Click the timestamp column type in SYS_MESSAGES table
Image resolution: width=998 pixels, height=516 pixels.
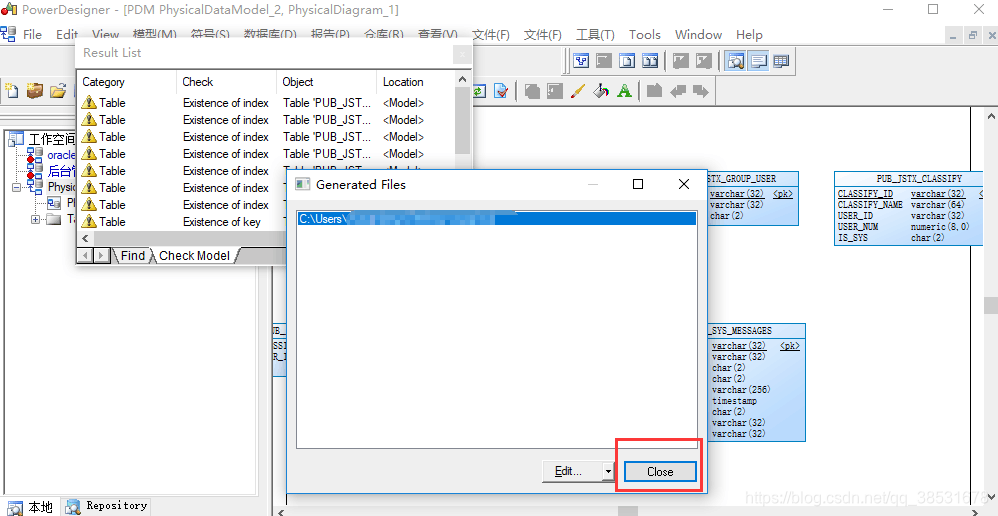coord(734,401)
